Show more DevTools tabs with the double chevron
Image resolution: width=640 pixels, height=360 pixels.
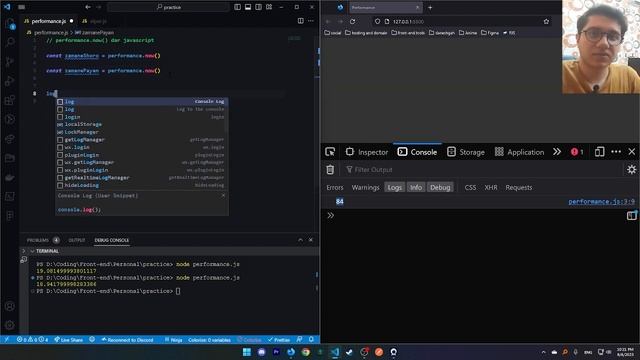[557, 152]
